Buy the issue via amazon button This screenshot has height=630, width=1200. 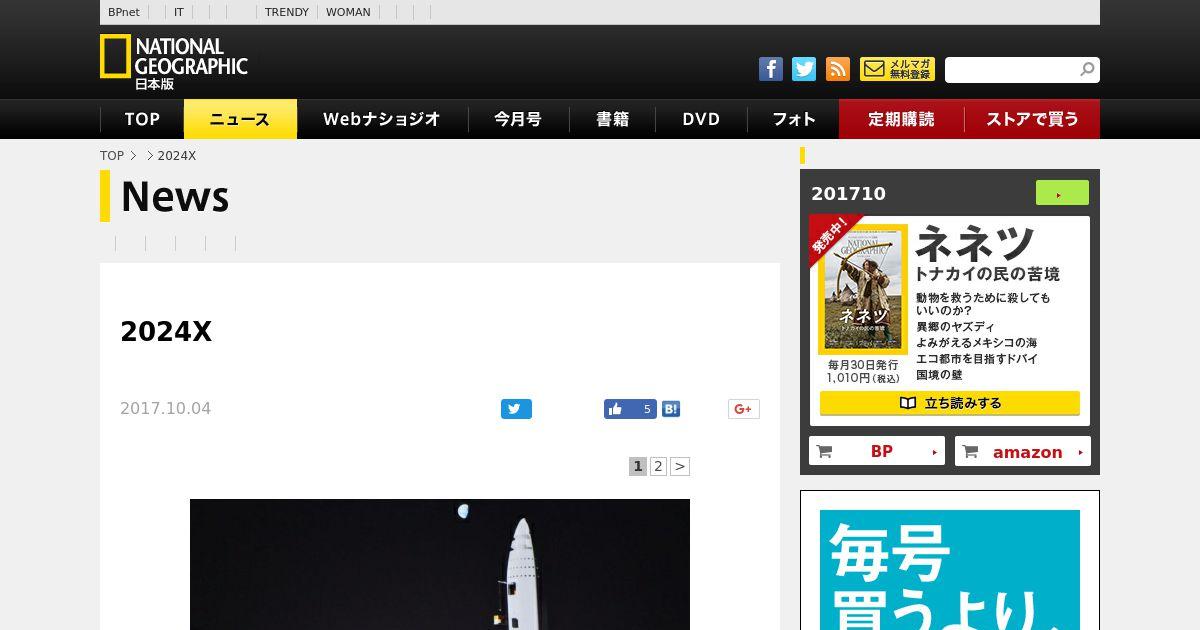1023,452
